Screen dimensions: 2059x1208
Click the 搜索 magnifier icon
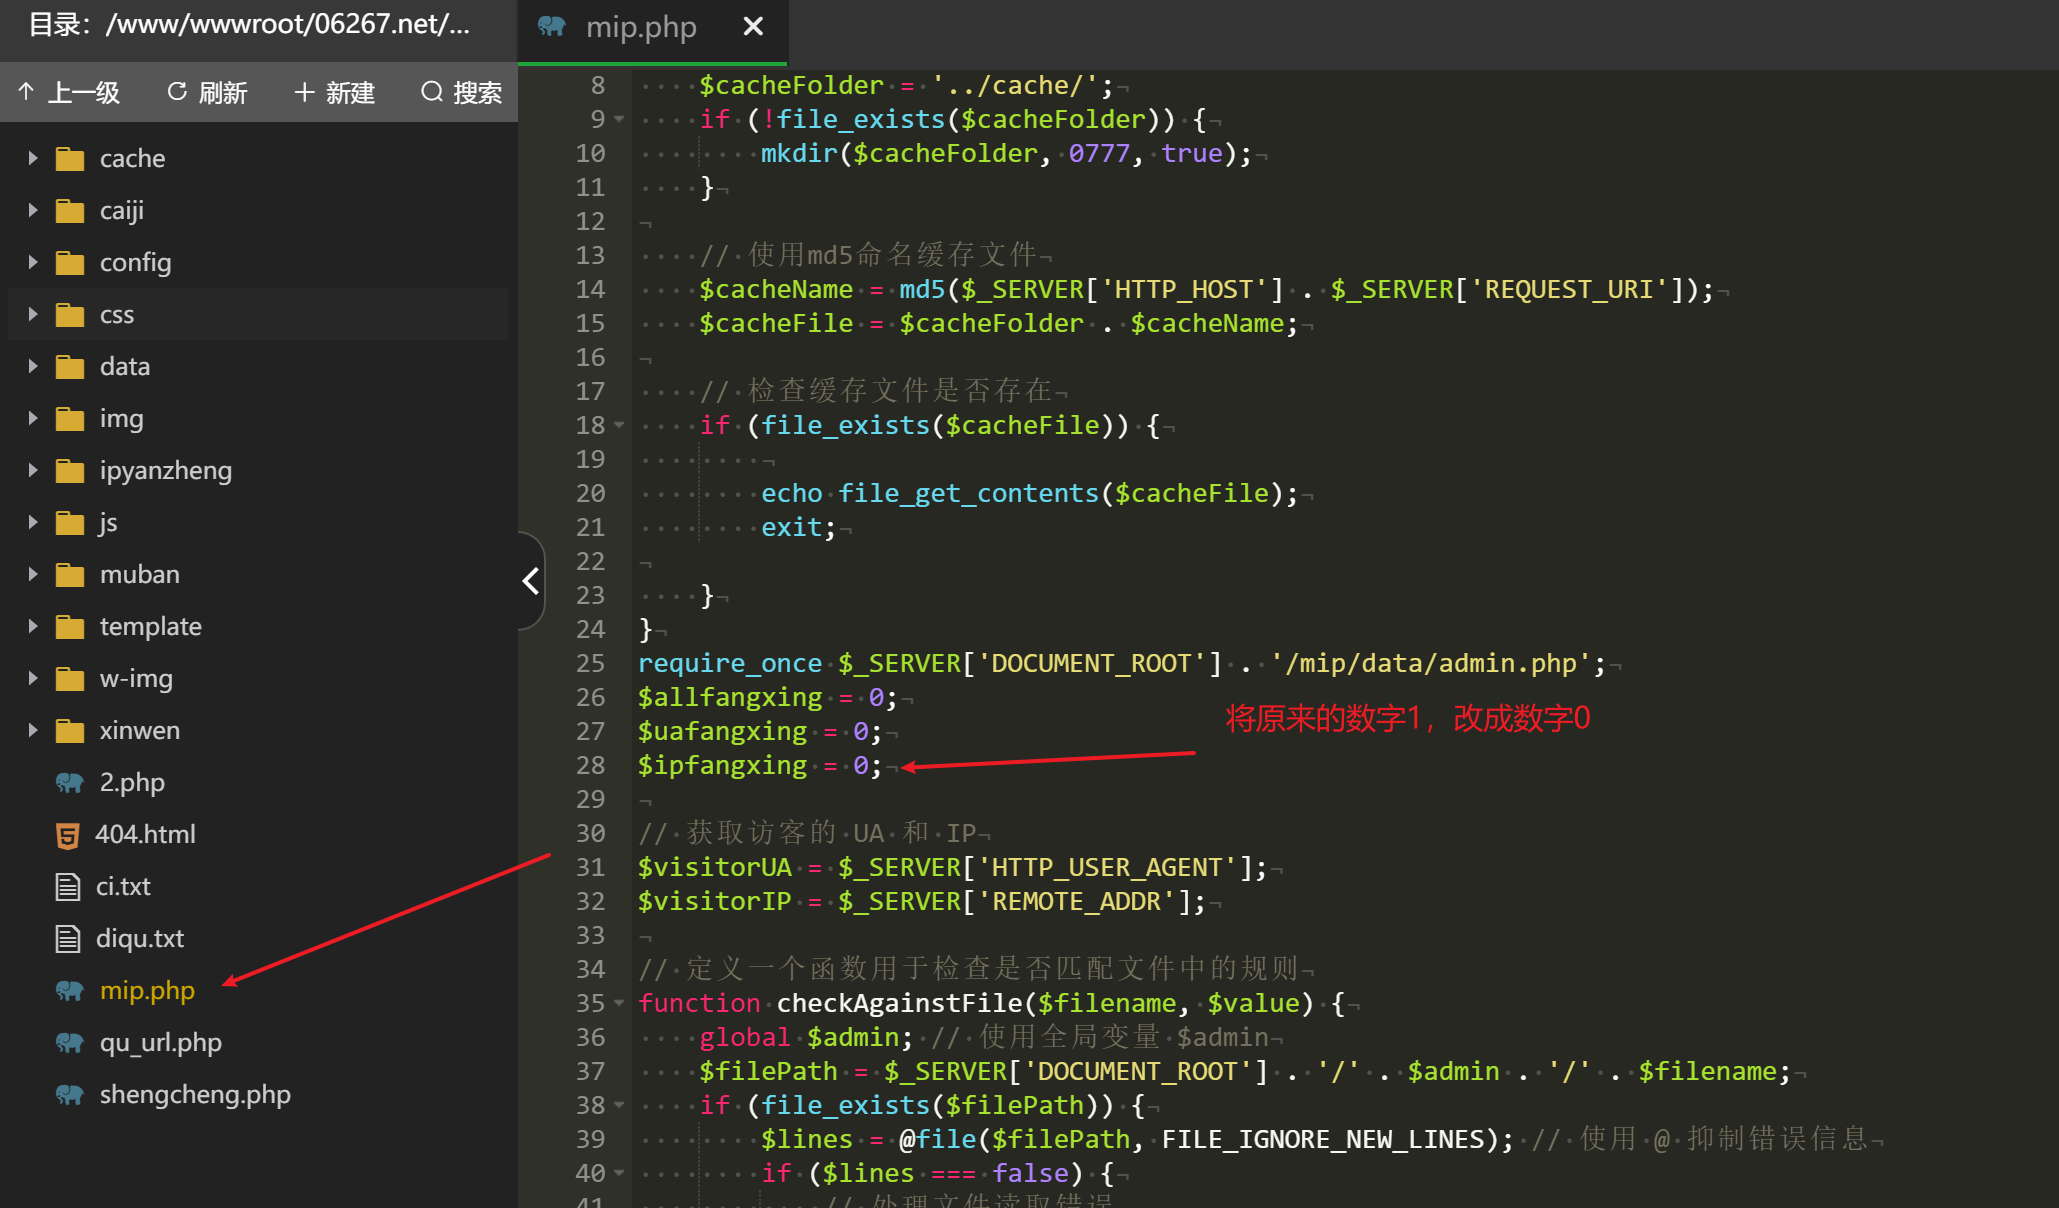pos(432,92)
